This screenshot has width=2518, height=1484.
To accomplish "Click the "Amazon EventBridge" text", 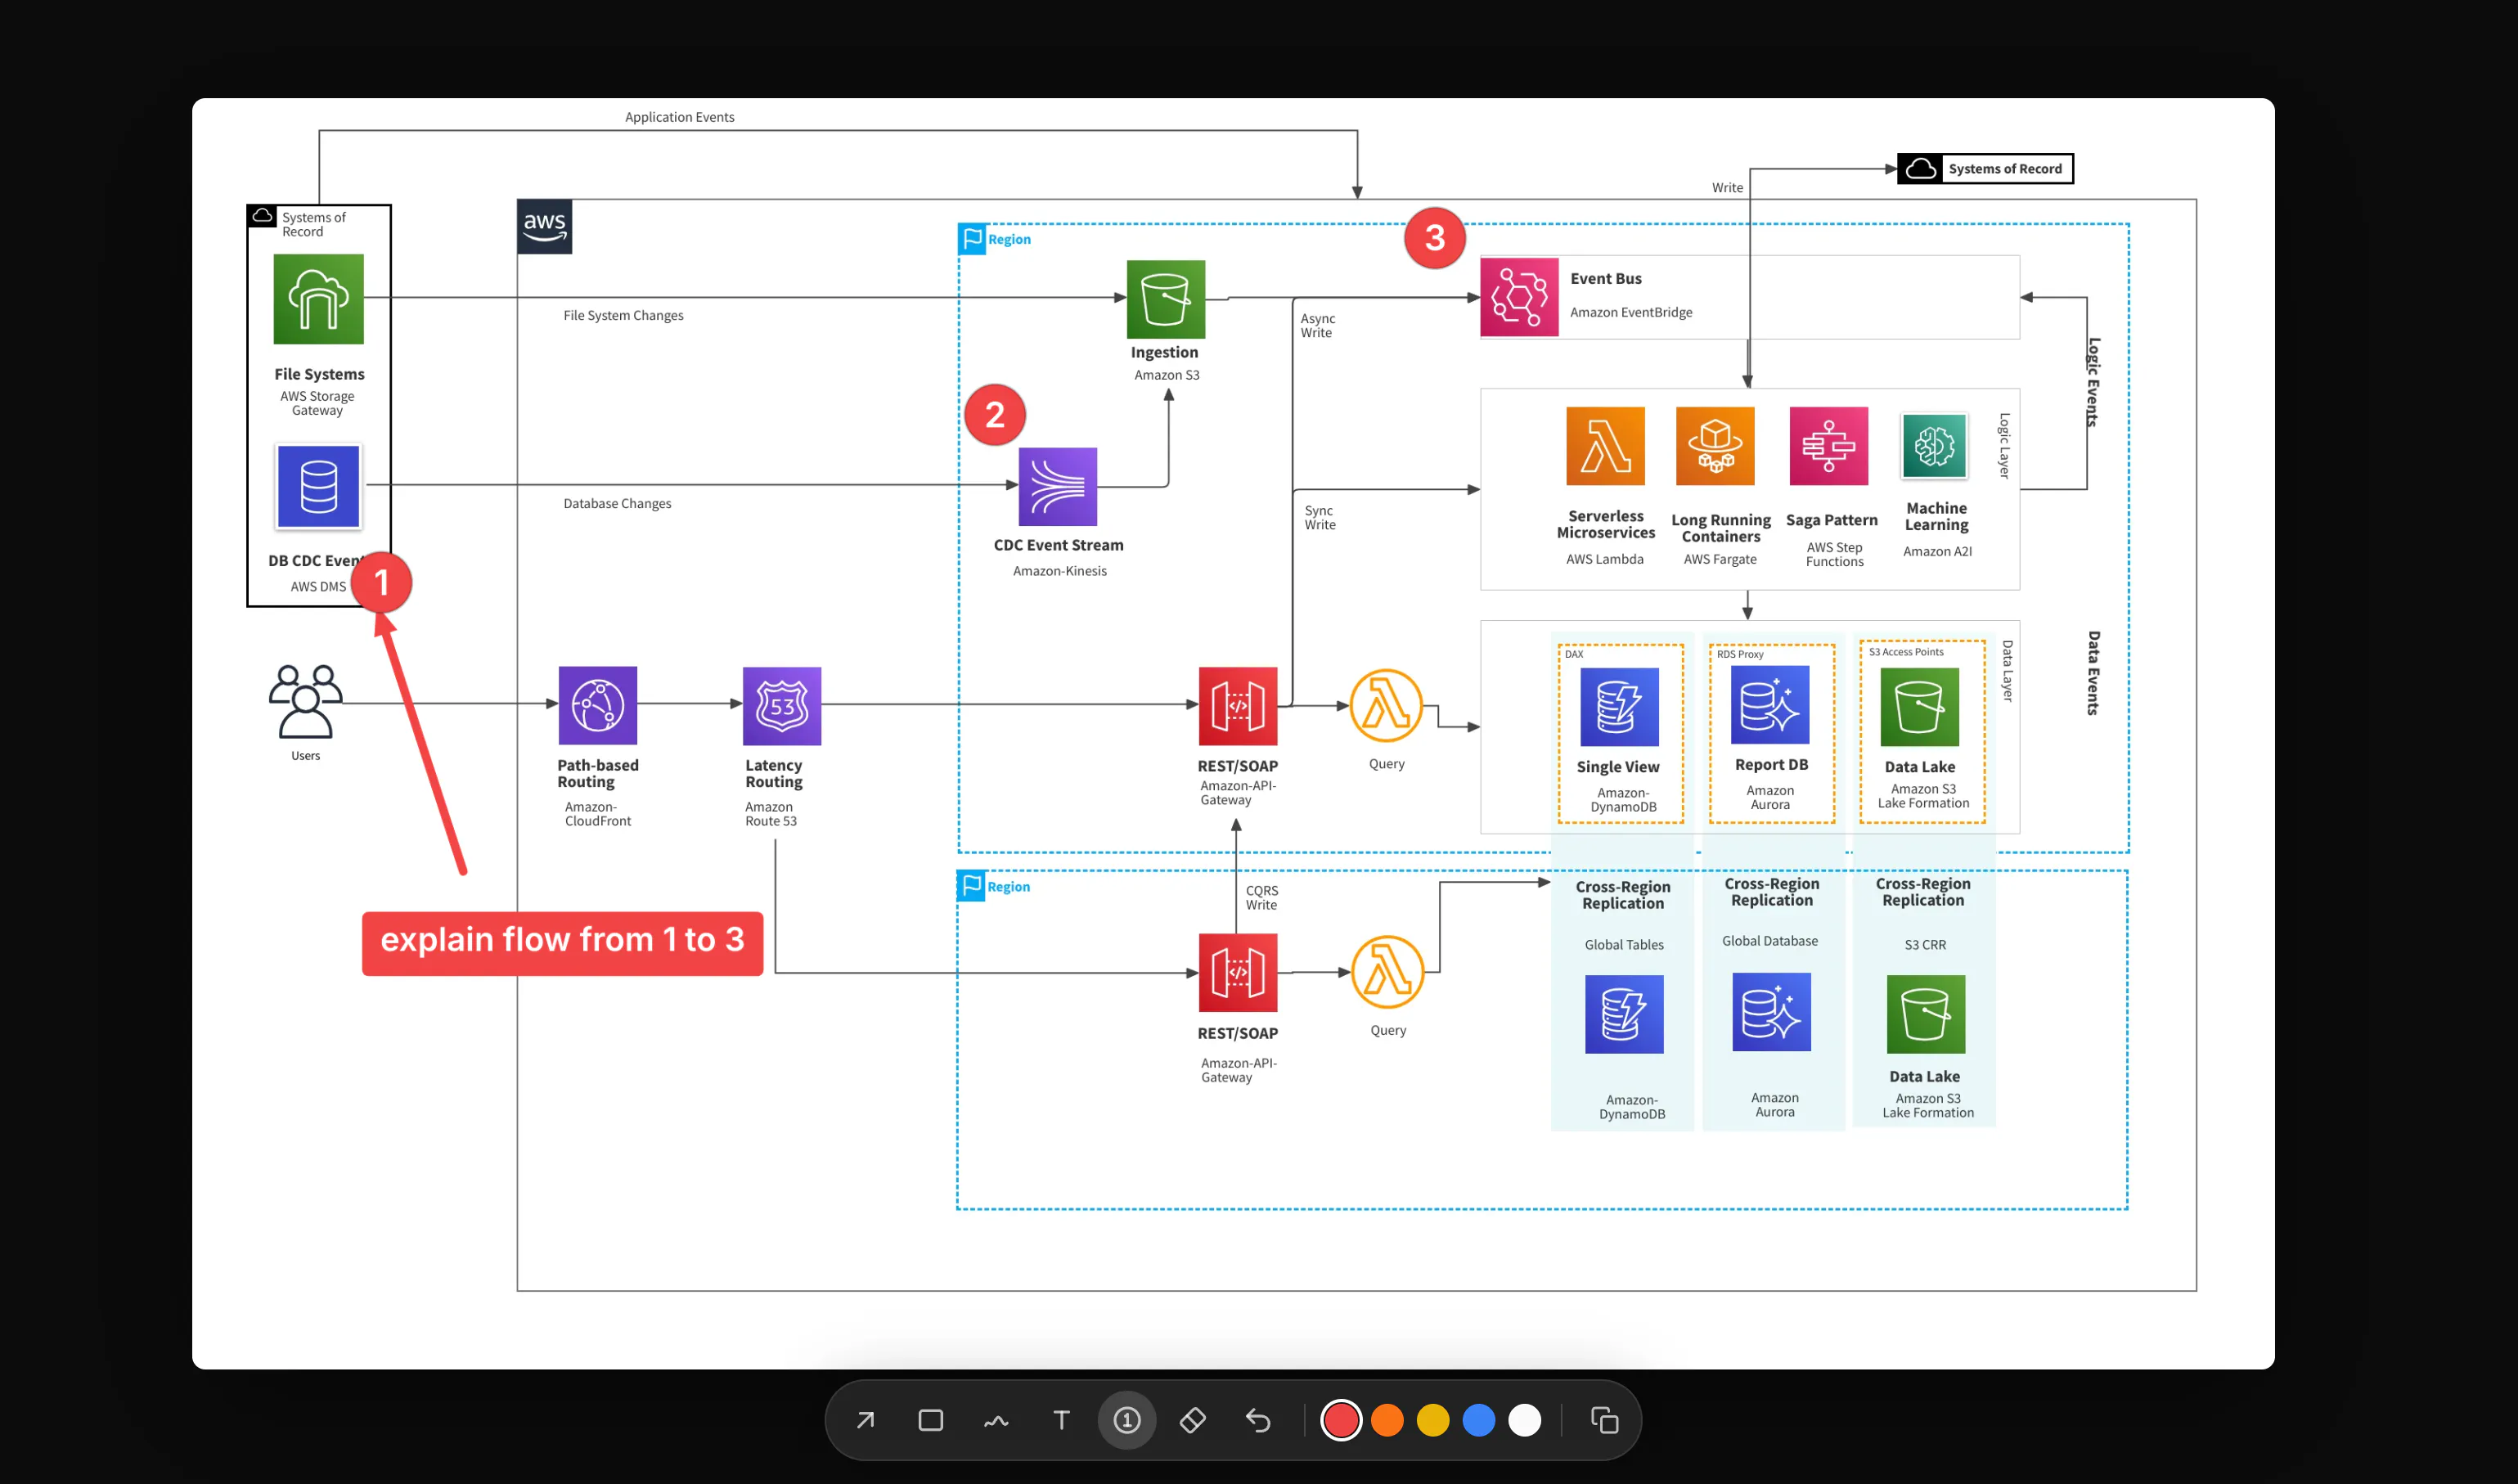I will (1631, 312).
